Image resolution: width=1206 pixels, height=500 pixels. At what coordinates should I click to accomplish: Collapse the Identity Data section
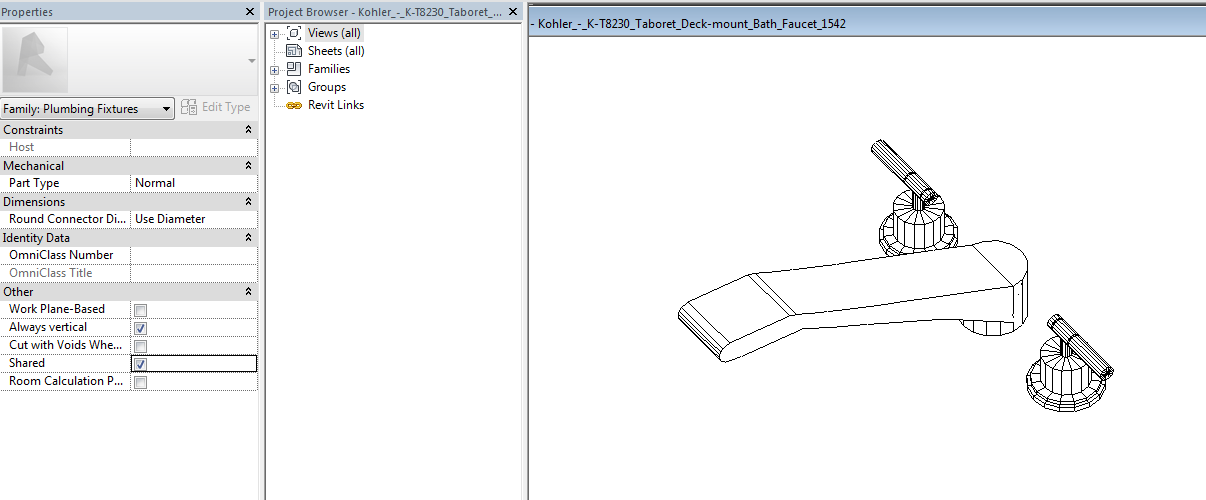[248, 238]
